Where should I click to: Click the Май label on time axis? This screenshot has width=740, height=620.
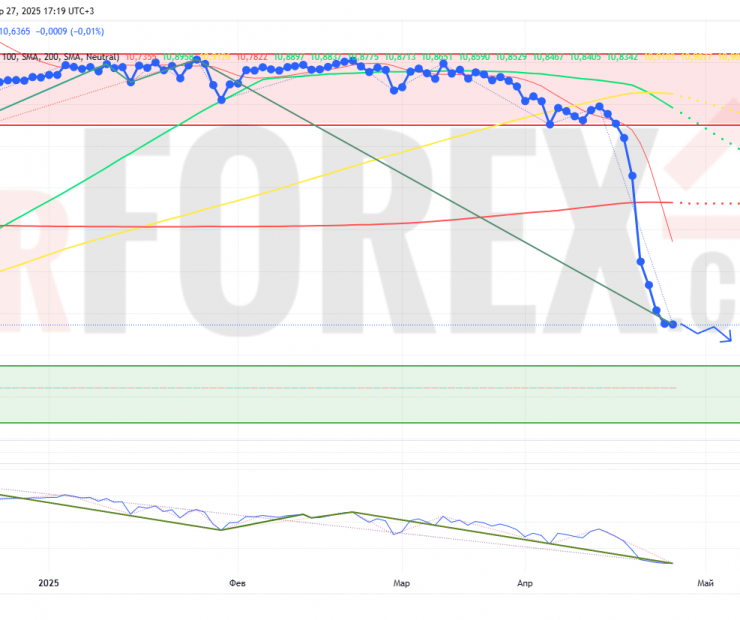pyautogui.click(x=706, y=583)
